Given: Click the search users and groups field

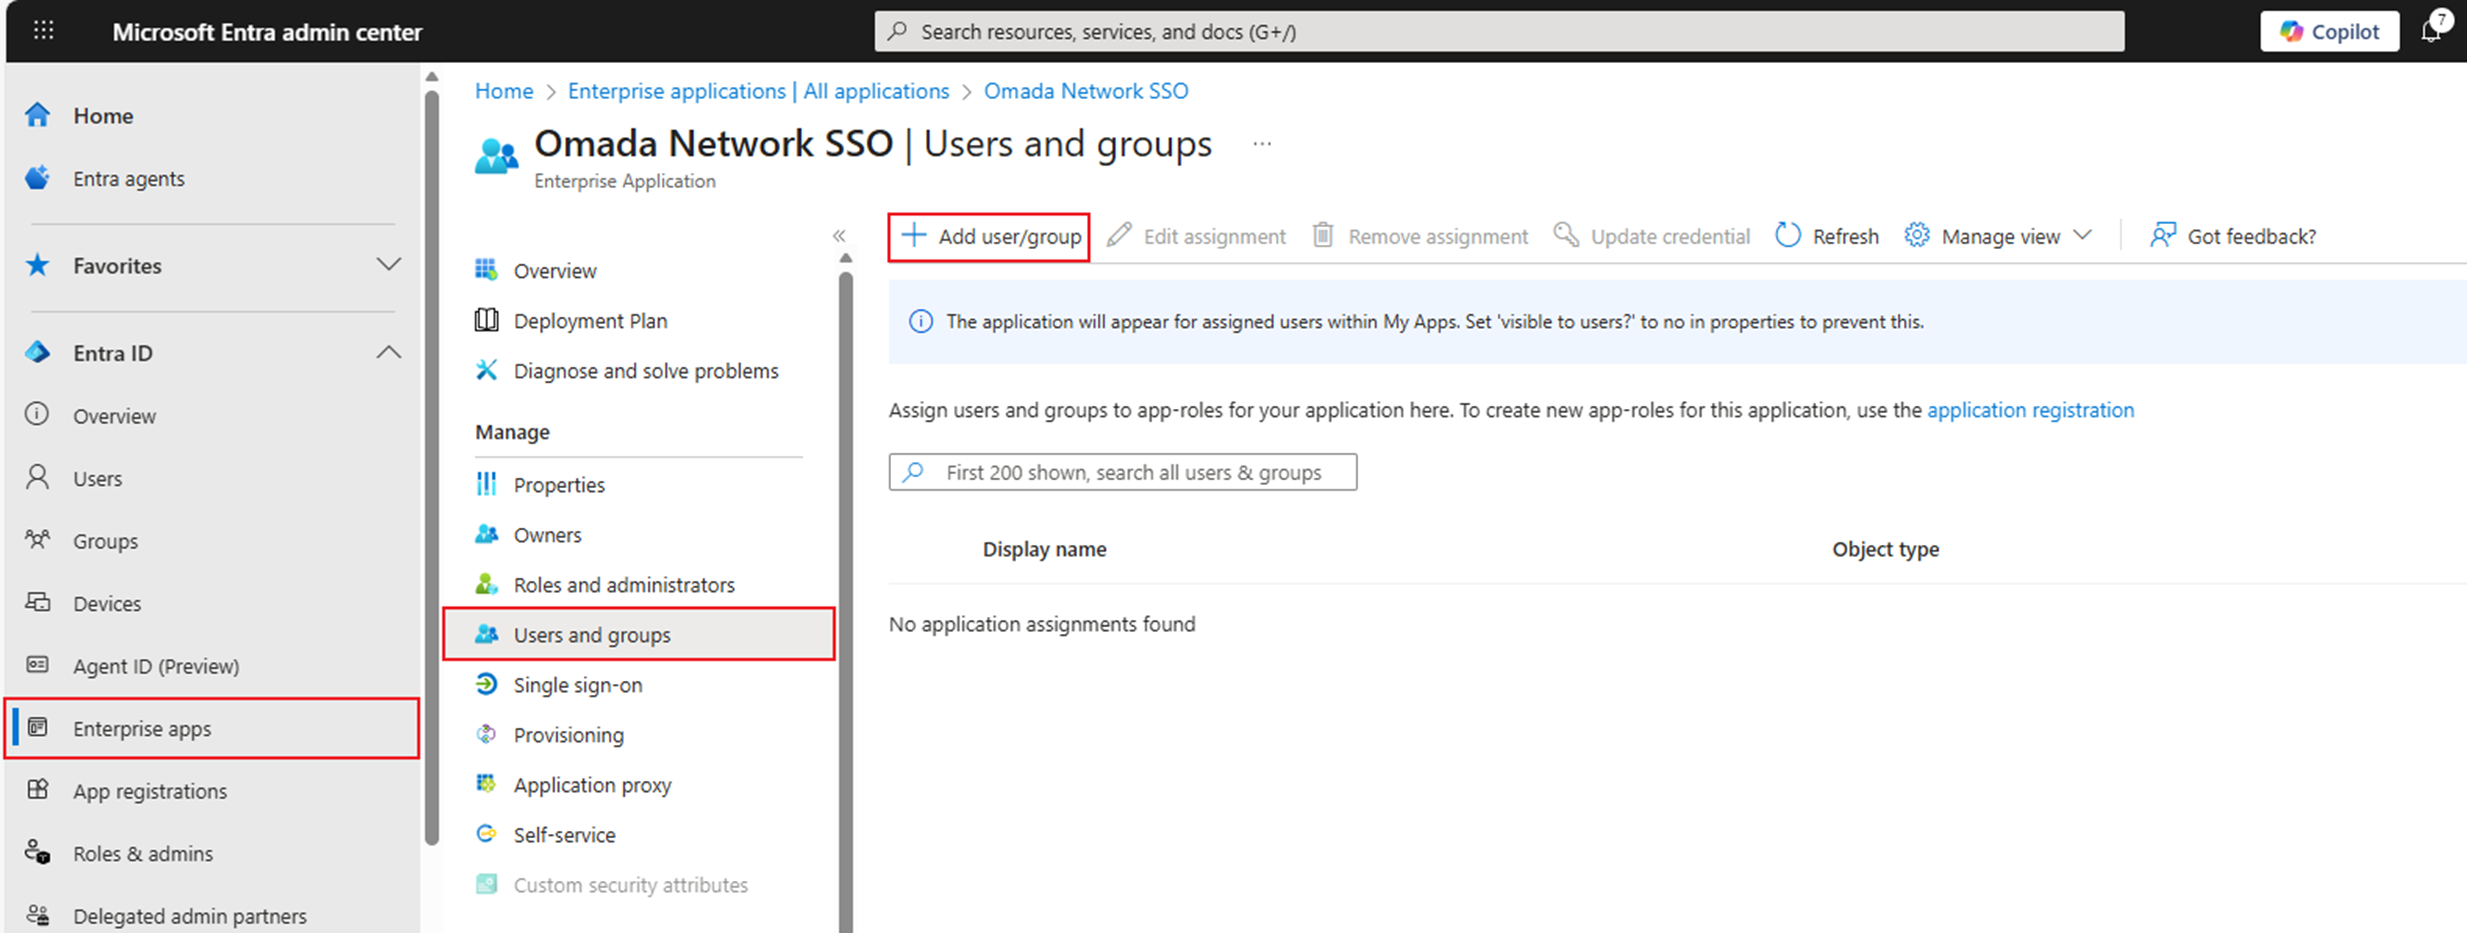Looking at the screenshot, I should pyautogui.click(x=1122, y=472).
